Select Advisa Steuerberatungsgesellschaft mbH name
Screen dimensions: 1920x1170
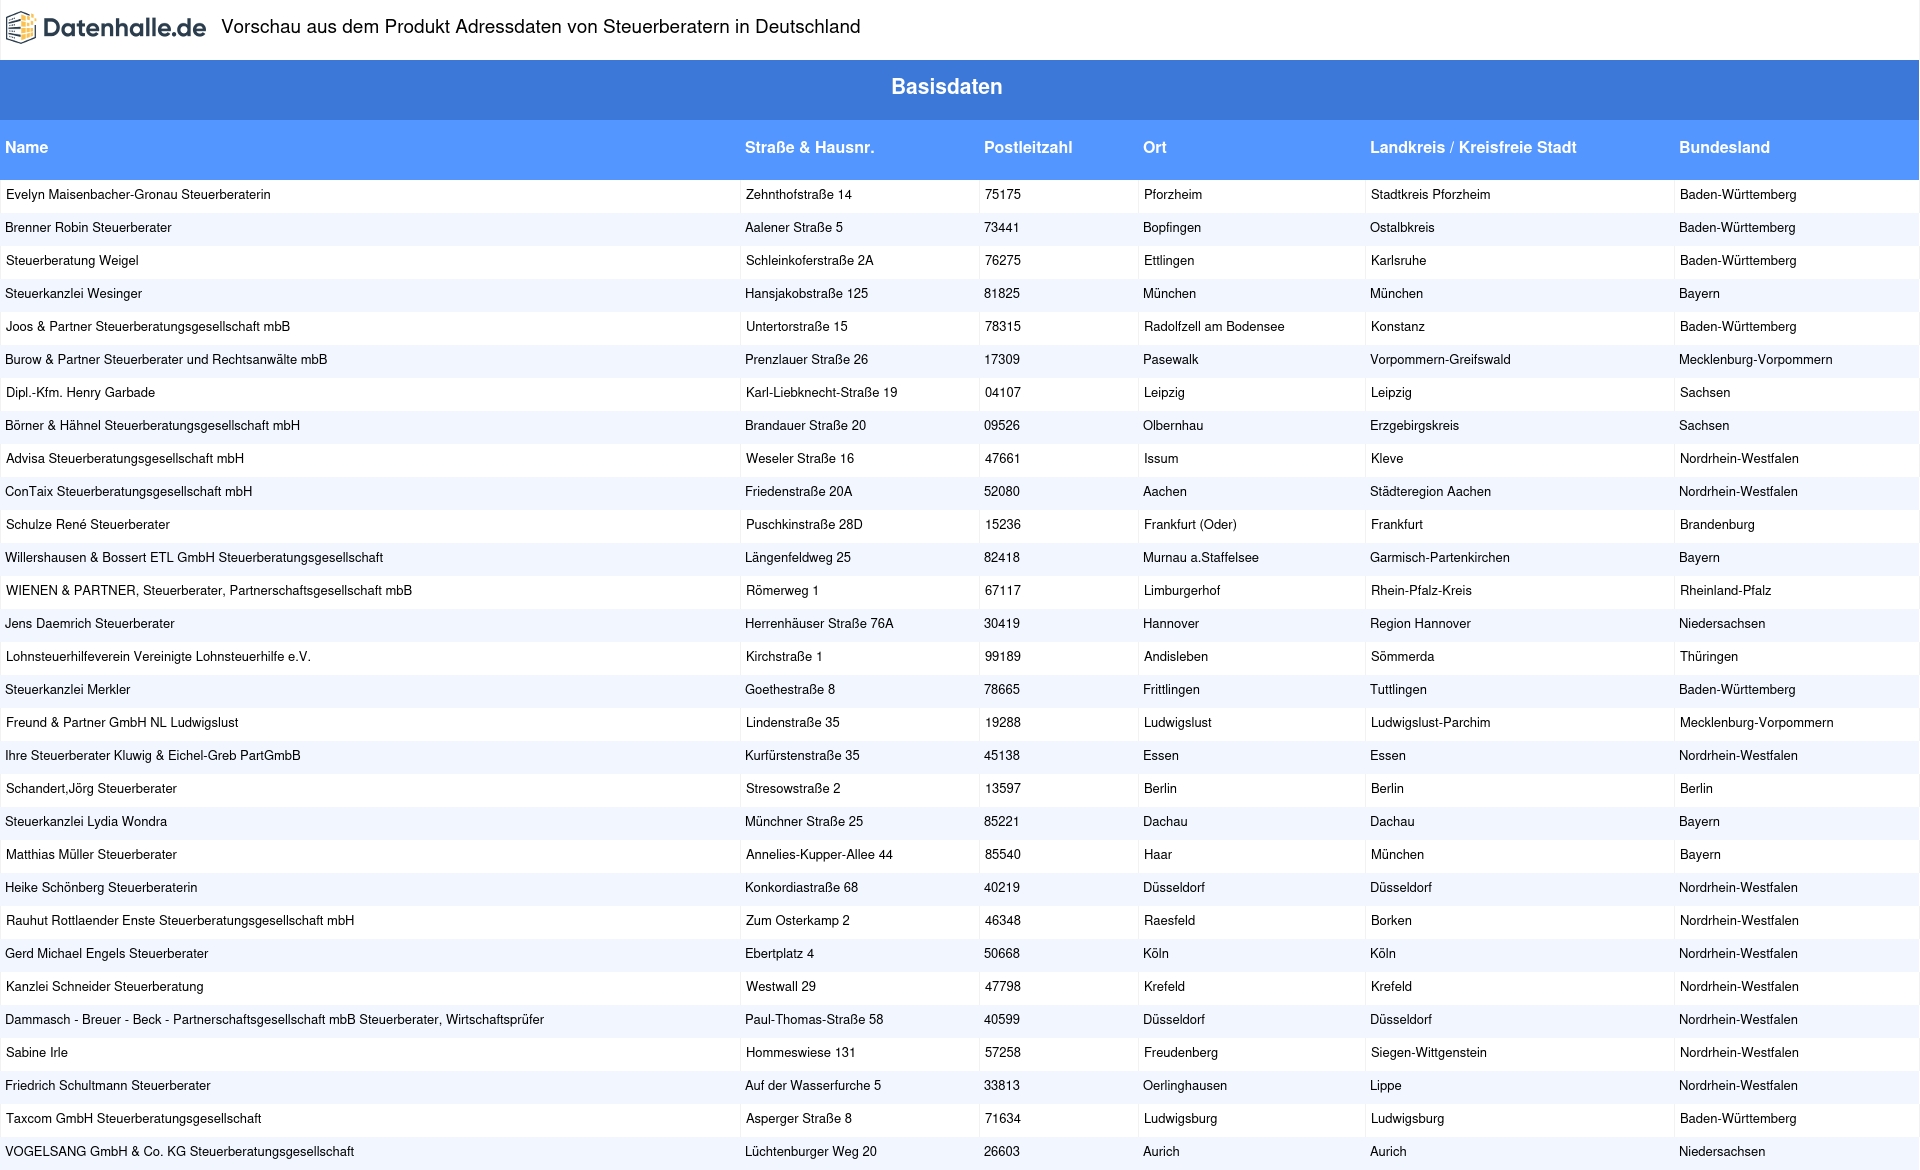click(x=125, y=459)
